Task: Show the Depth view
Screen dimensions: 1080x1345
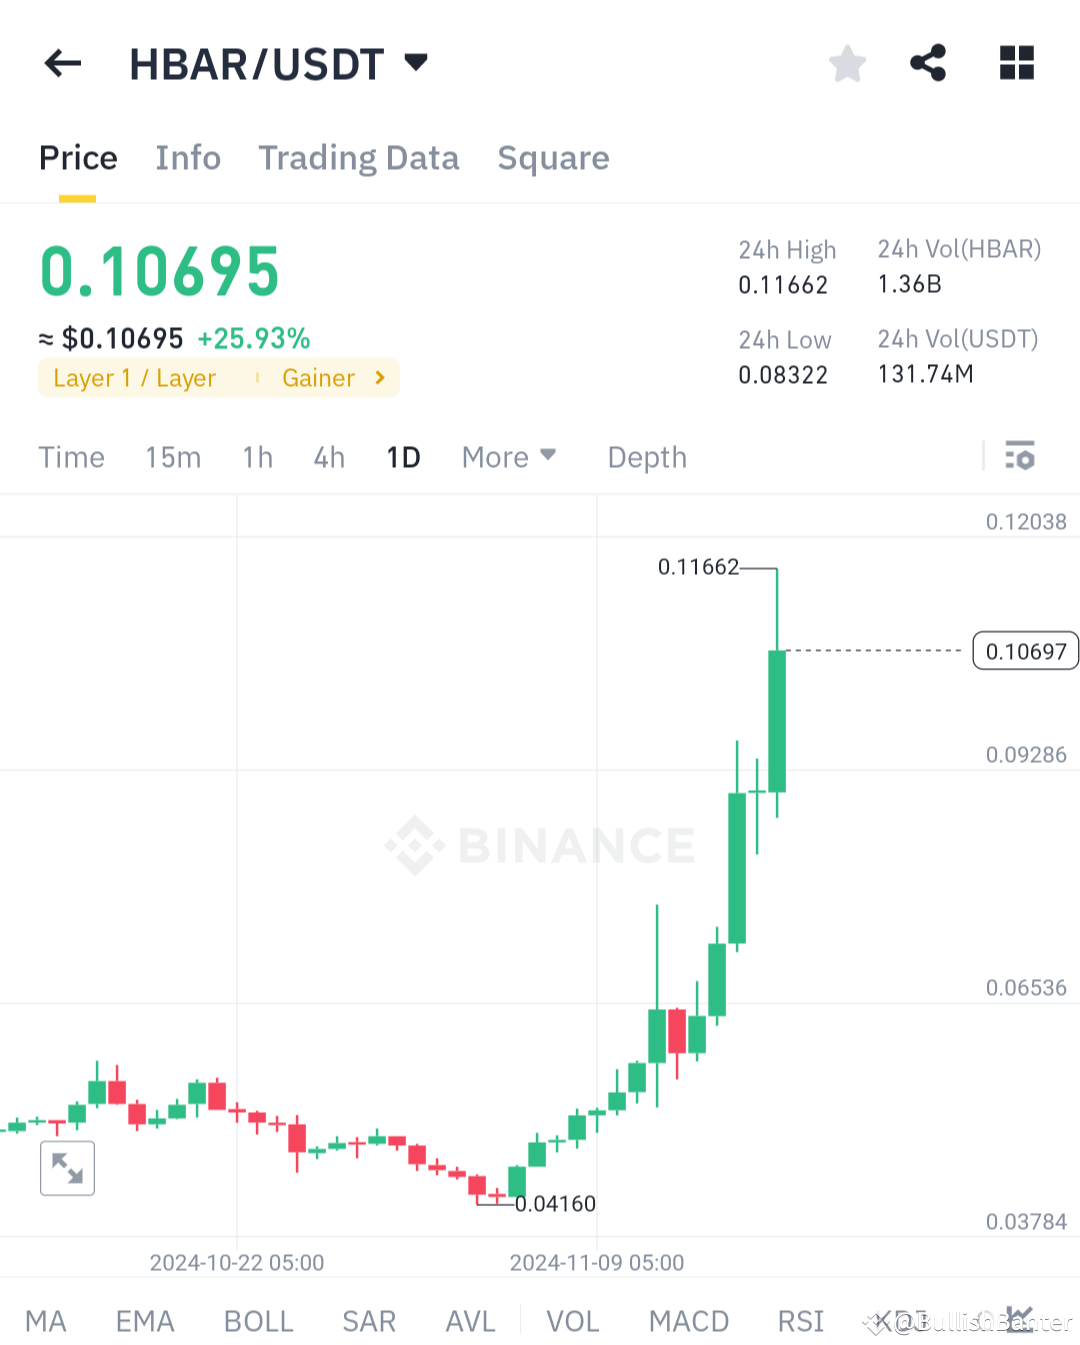Action: 646,457
